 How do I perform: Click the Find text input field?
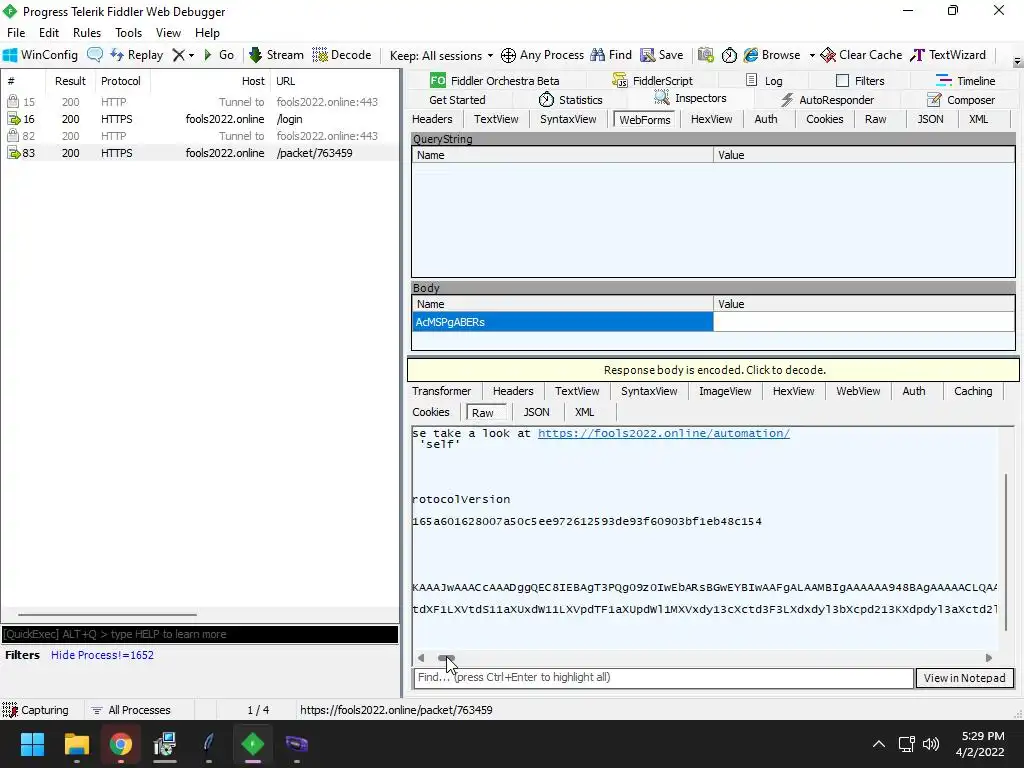[664, 677]
